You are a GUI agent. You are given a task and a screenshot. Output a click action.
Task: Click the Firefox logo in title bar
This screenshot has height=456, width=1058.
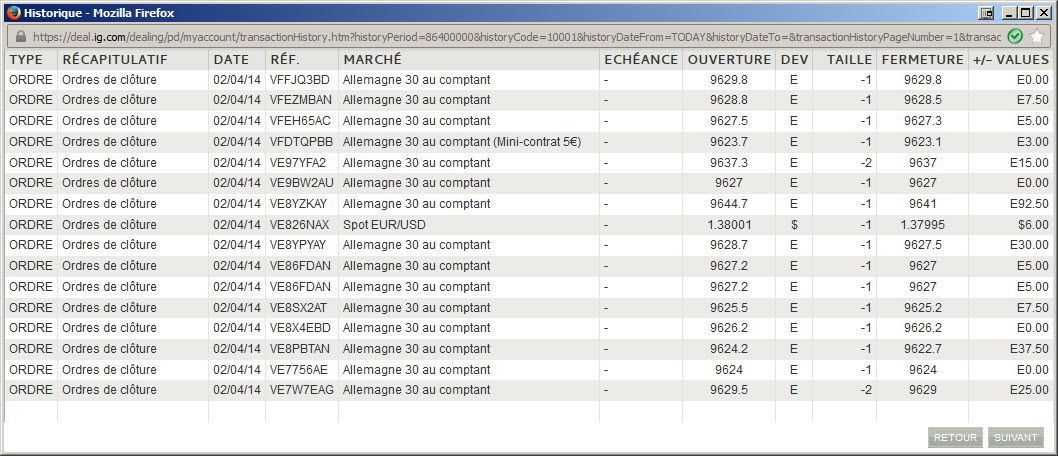pyautogui.click(x=13, y=13)
